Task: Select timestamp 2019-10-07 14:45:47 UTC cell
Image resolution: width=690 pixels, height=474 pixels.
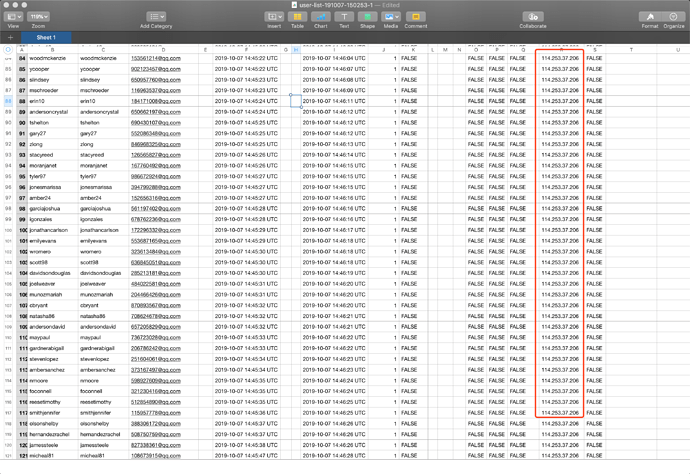Action: 246,456
